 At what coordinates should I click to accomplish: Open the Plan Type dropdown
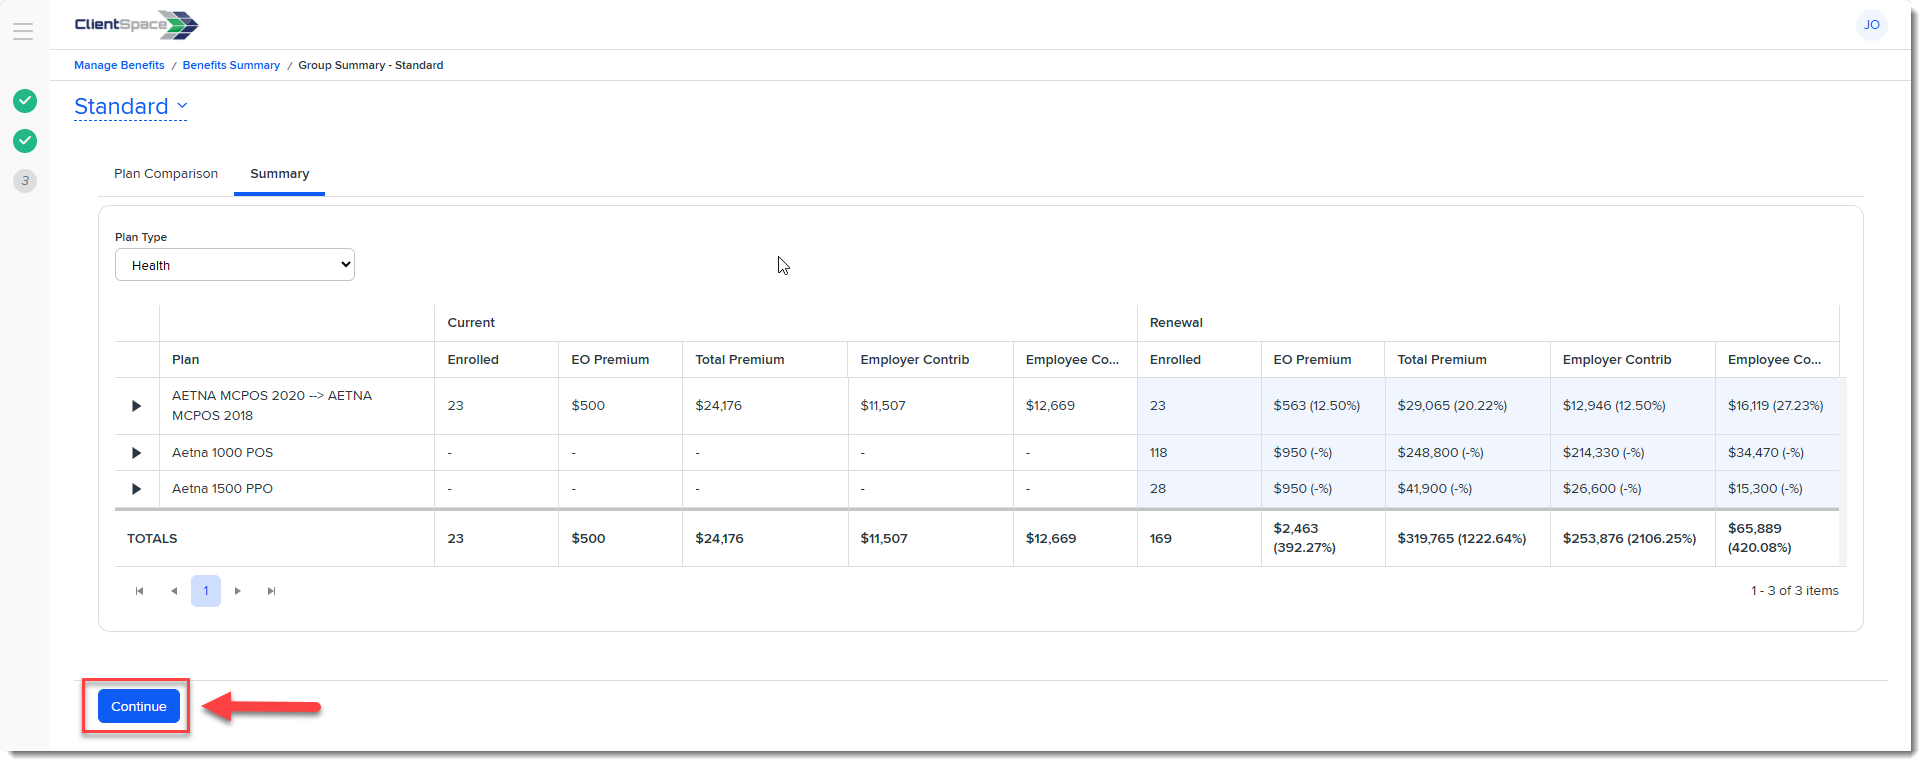[235, 265]
